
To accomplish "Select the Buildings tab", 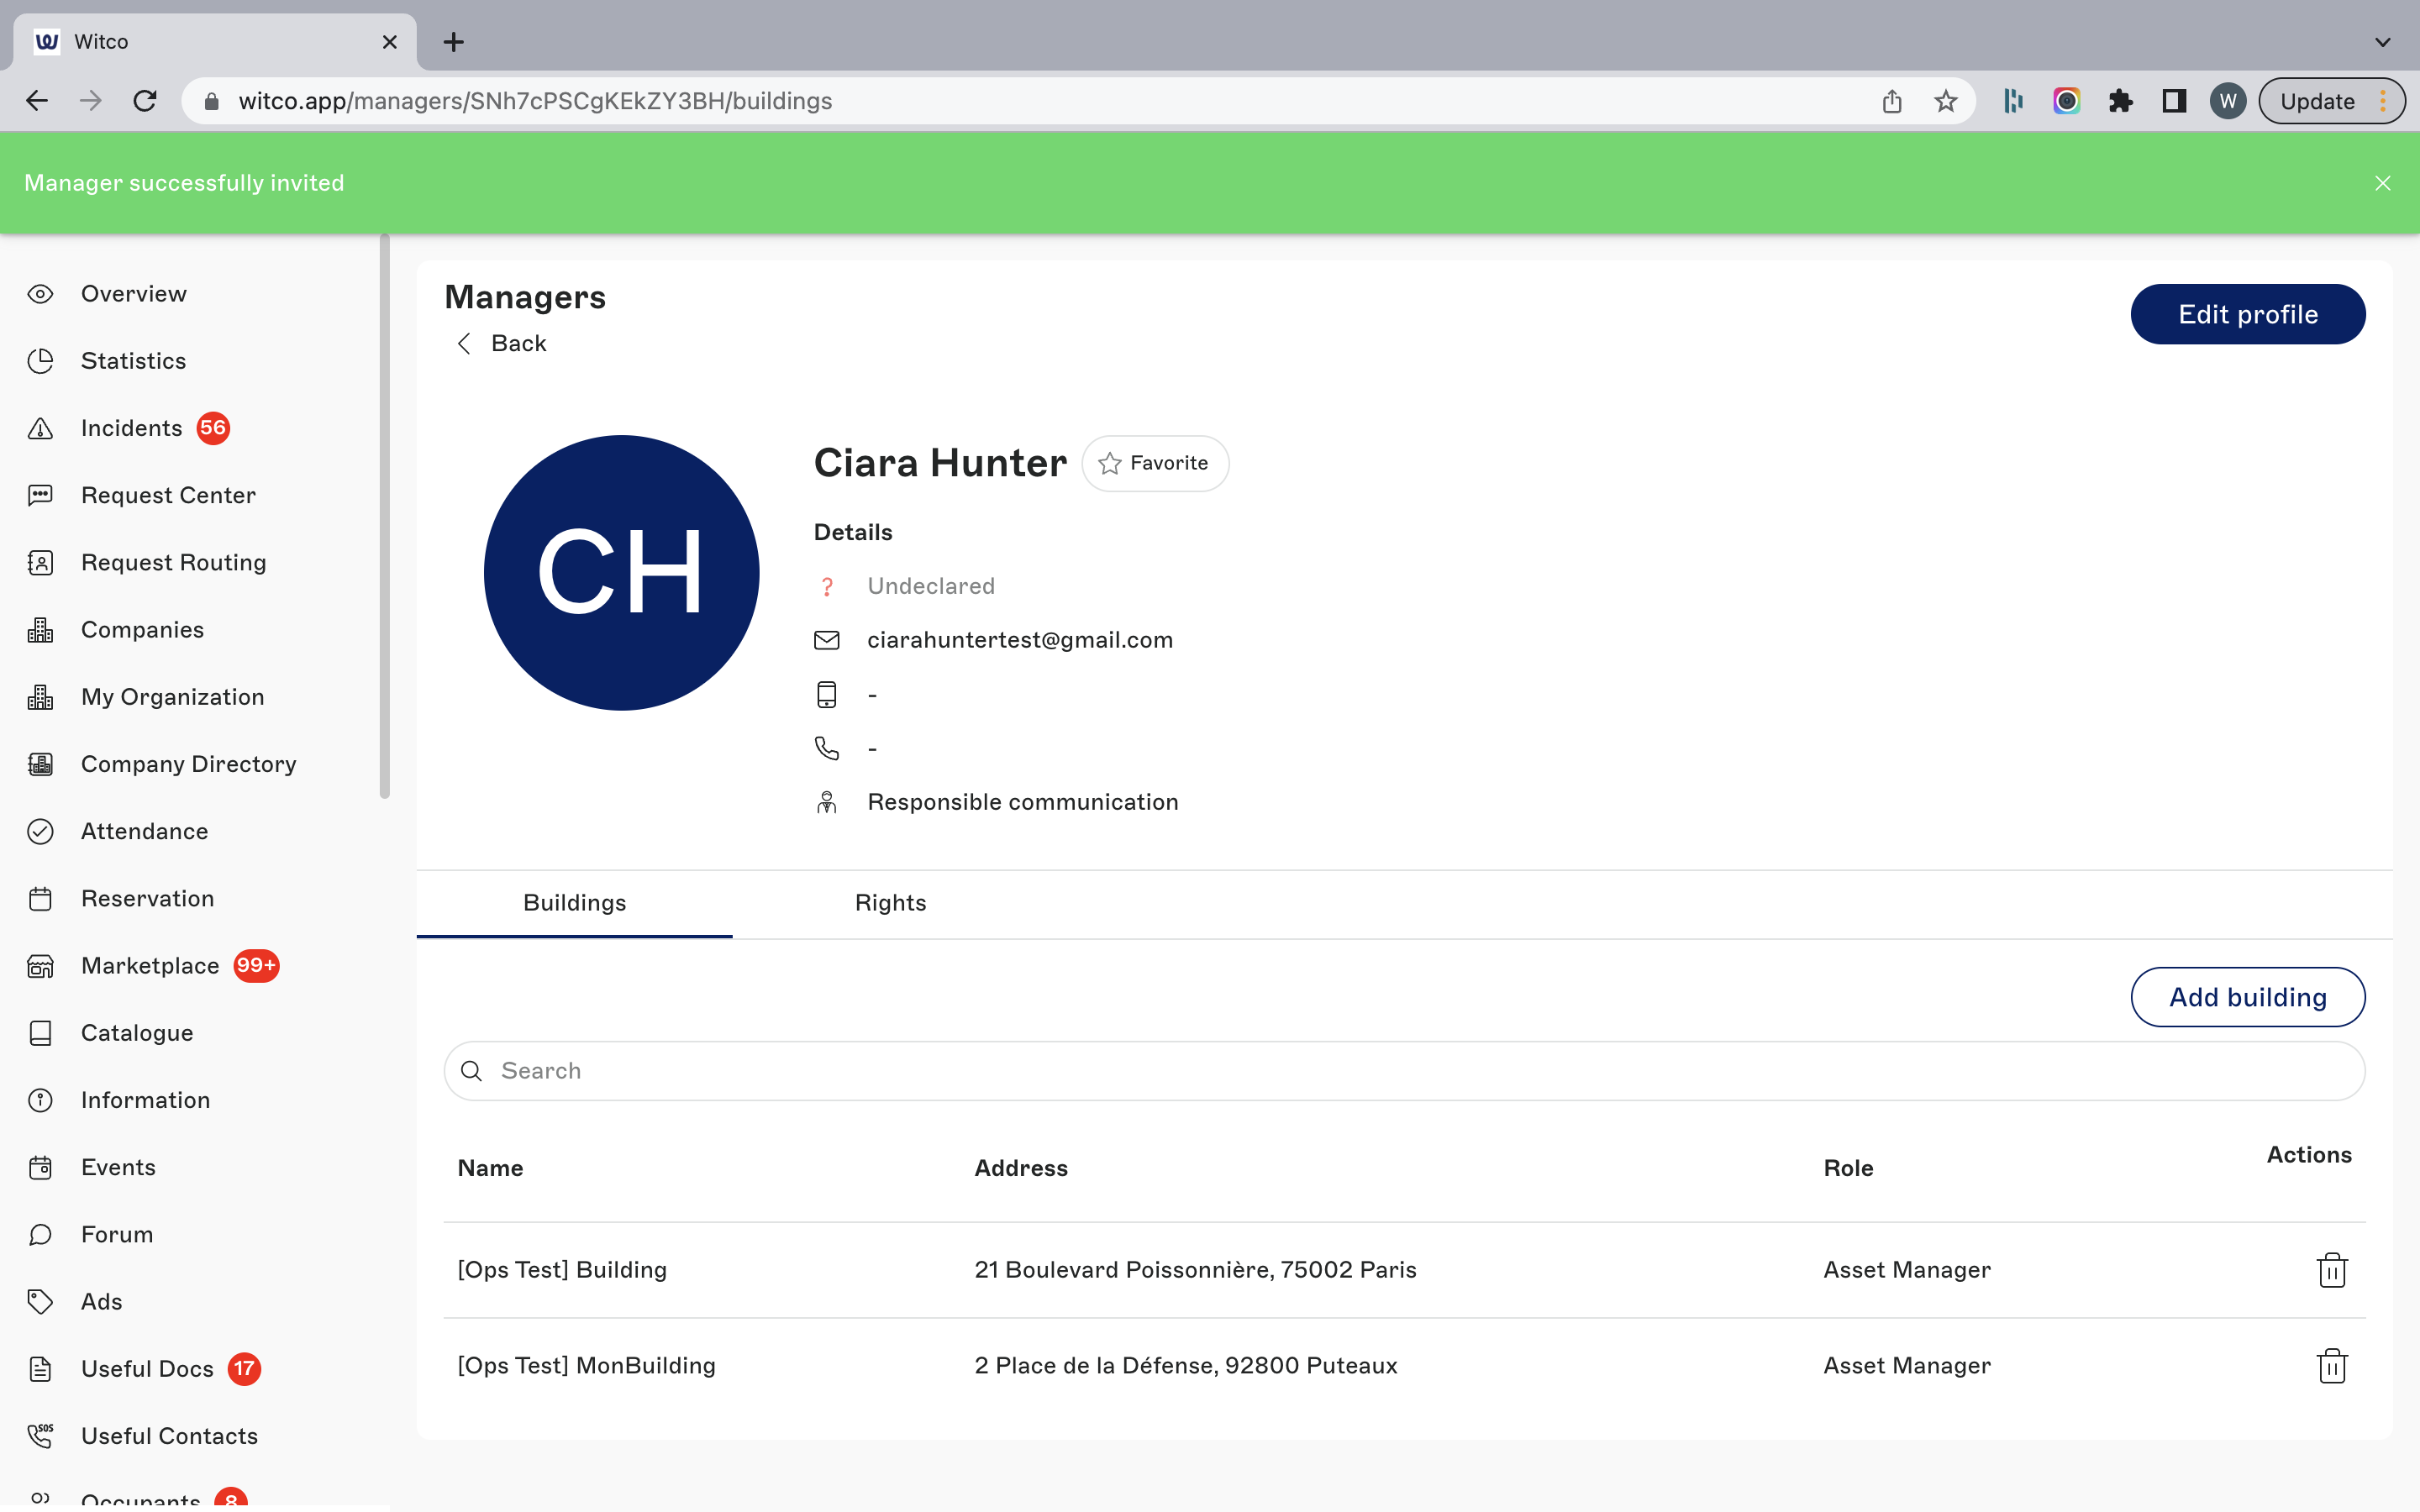I will (574, 903).
